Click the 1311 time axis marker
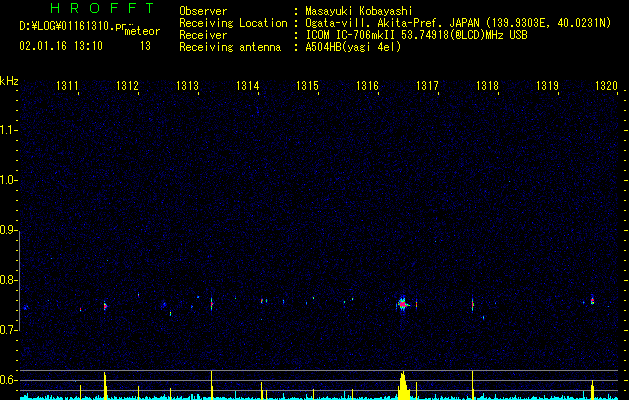Screen dimensions: 629x400 click(67, 86)
